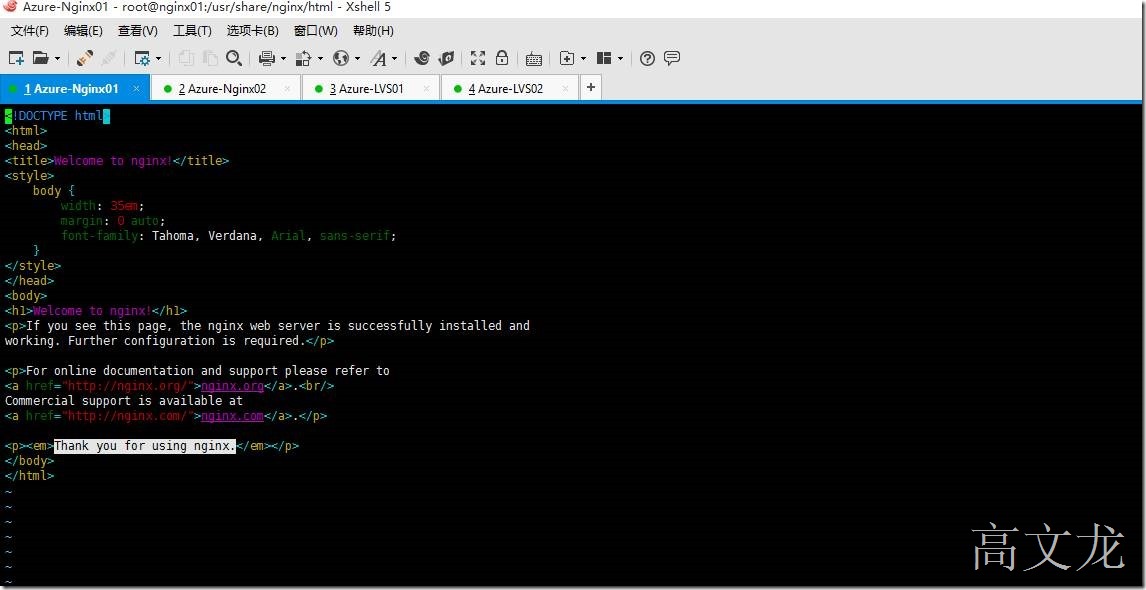This screenshot has height=590, width=1146.
Task: Expand the color scheme dropdown arrow
Action: pyautogui.click(x=320, y=58)
